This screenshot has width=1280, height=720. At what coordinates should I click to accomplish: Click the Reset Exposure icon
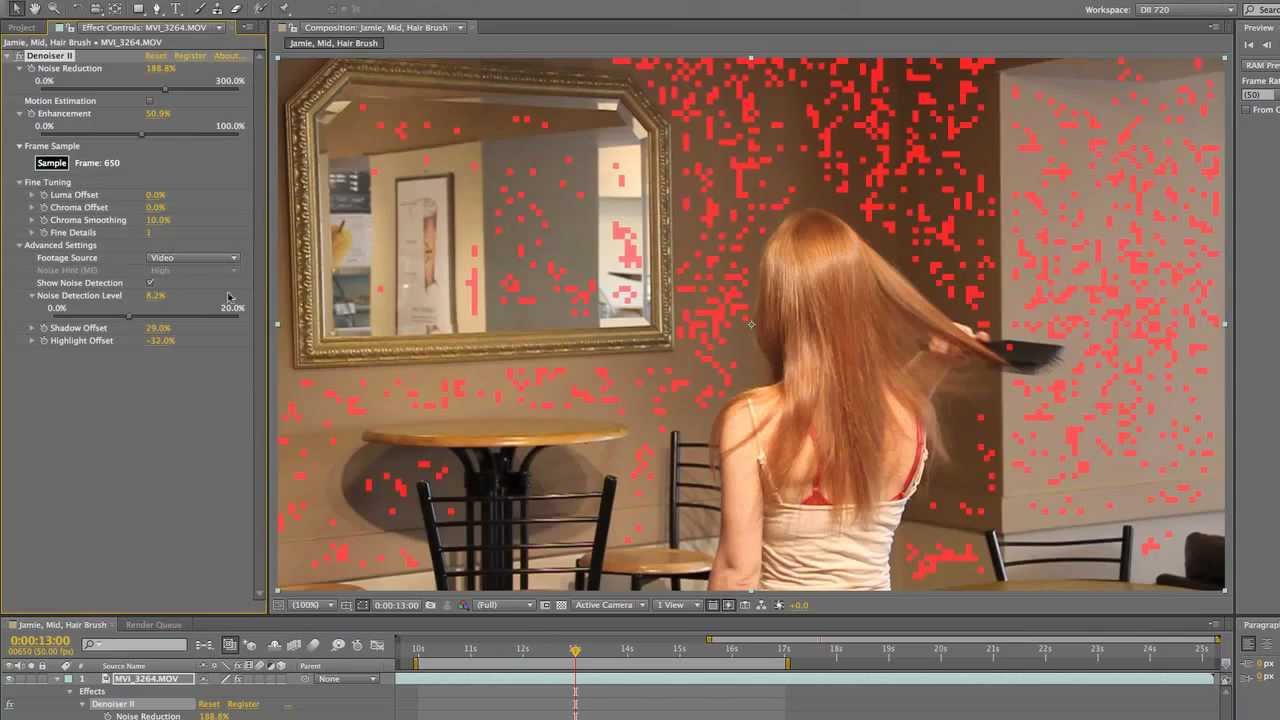point(778,605)
